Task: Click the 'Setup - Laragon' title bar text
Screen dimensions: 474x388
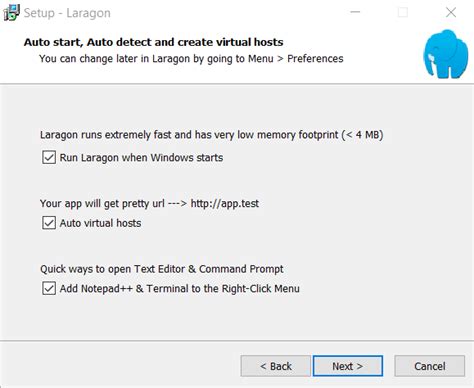Action: [67, 13]
